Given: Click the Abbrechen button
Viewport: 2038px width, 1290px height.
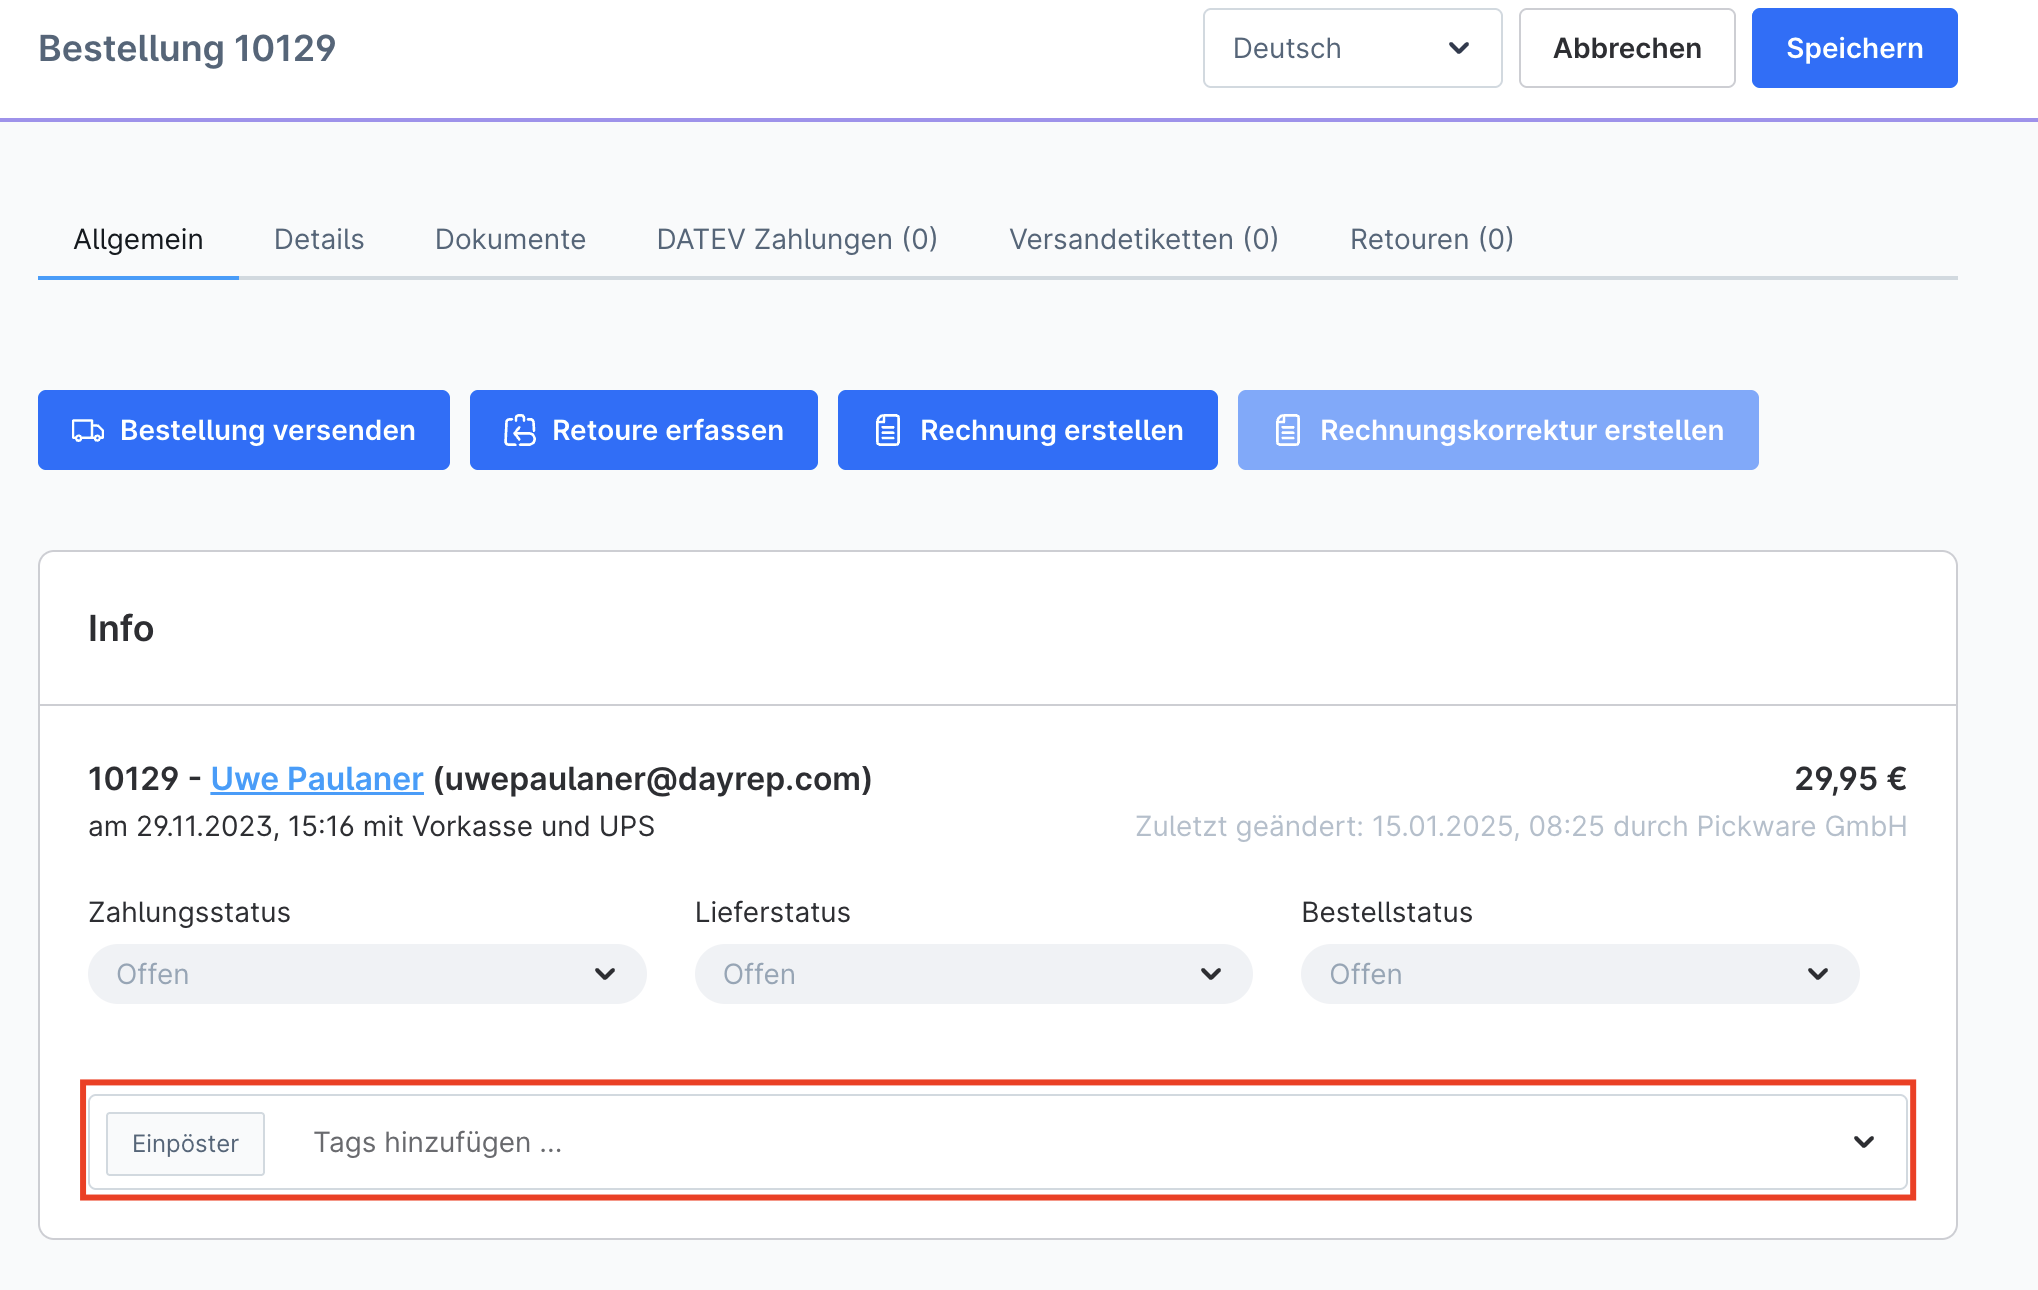Looking at the screenshot, I should tap(1626, 48).
